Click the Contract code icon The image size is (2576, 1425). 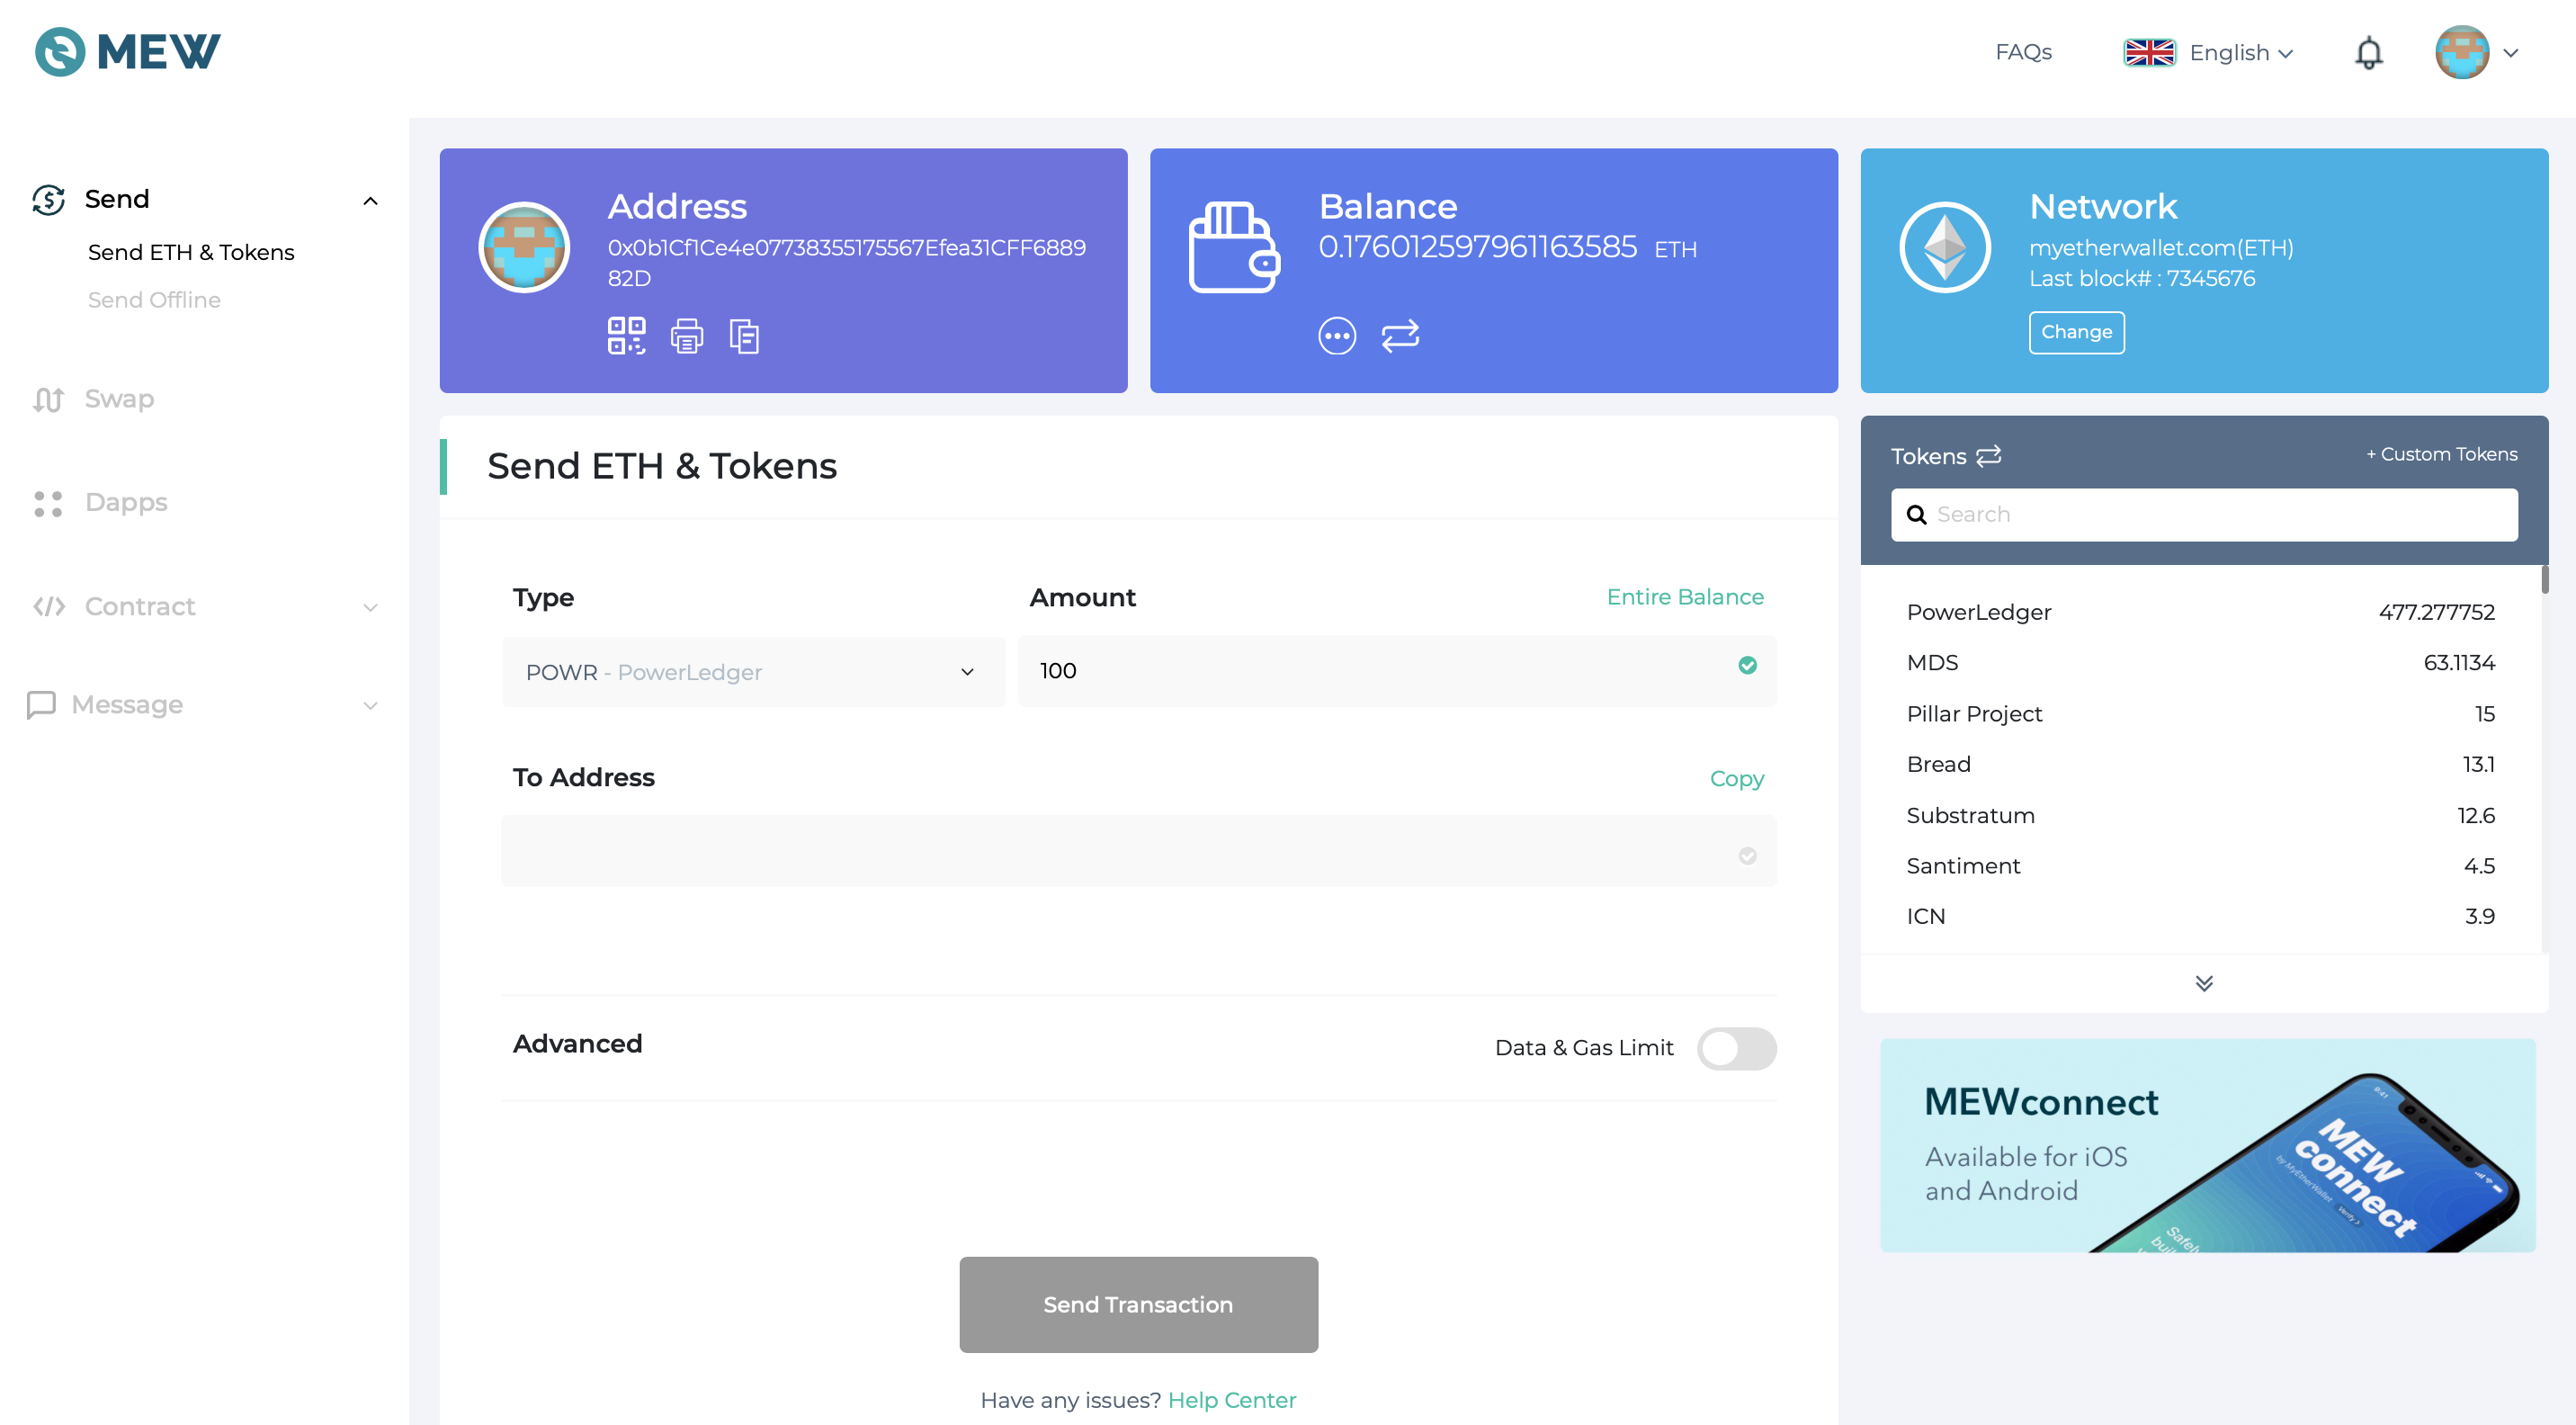pos(48,607)
